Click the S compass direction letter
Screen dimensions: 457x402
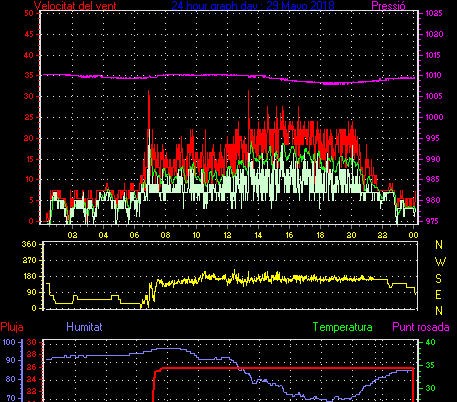(439, 278)
